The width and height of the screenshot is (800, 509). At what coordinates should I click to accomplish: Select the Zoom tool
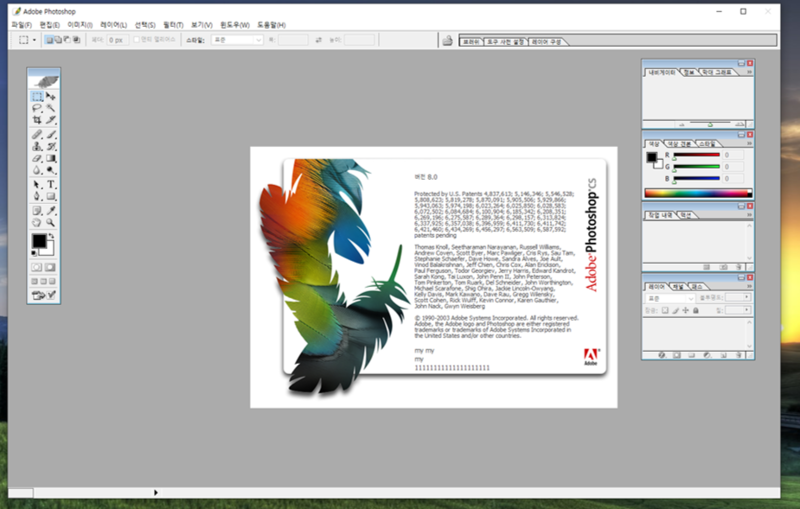(x=51, y=223)
